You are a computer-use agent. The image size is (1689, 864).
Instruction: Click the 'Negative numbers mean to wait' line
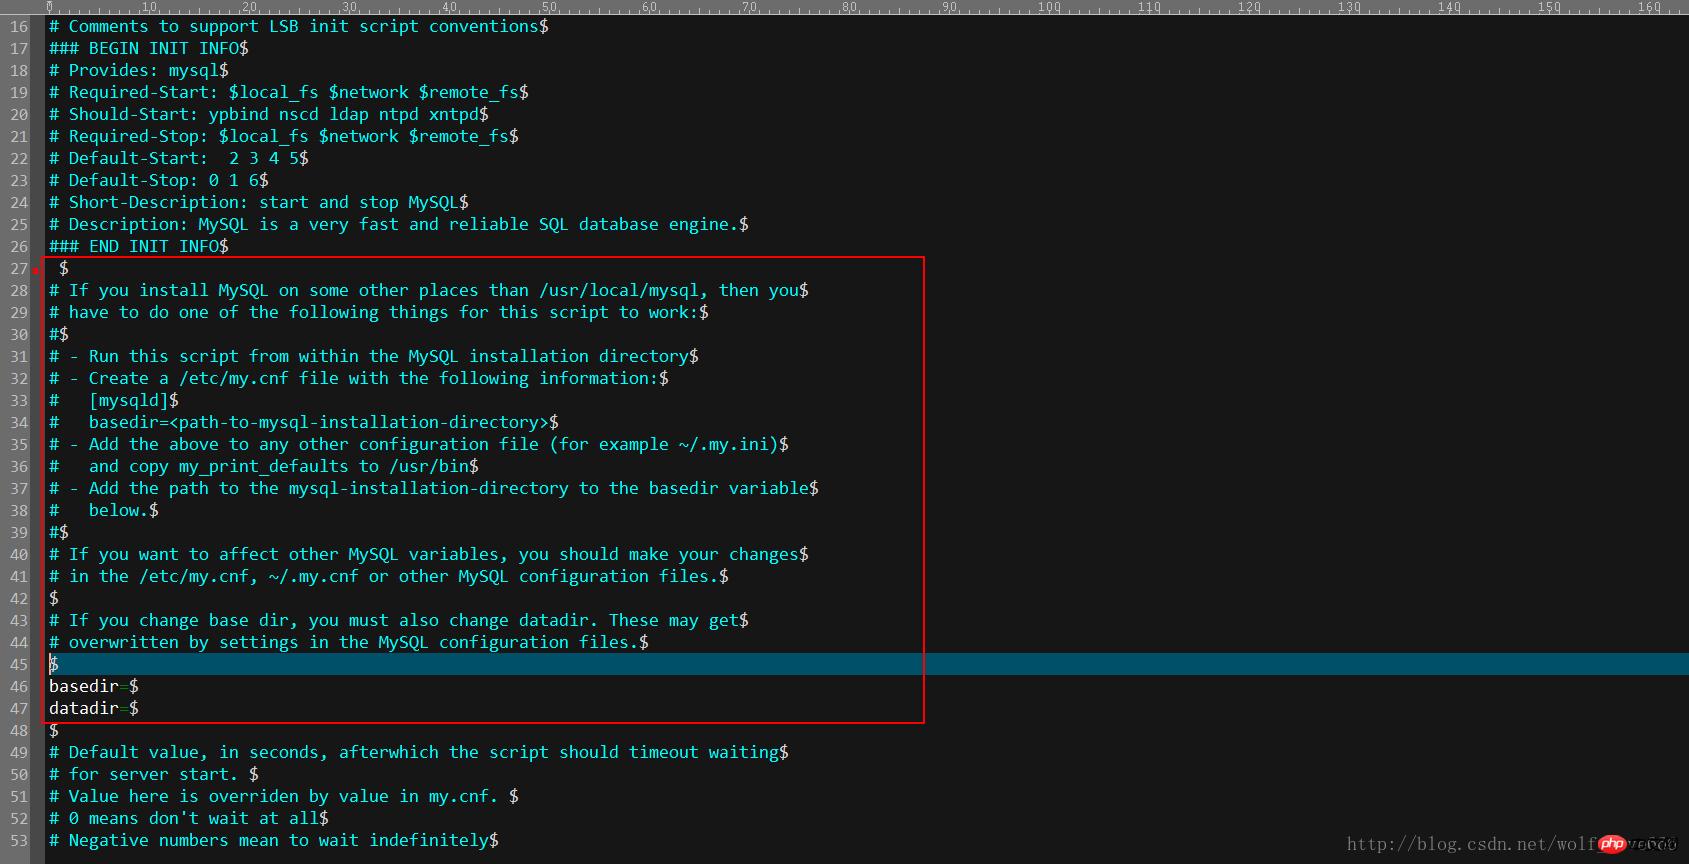pyautogui.click(x=274, y=840)
